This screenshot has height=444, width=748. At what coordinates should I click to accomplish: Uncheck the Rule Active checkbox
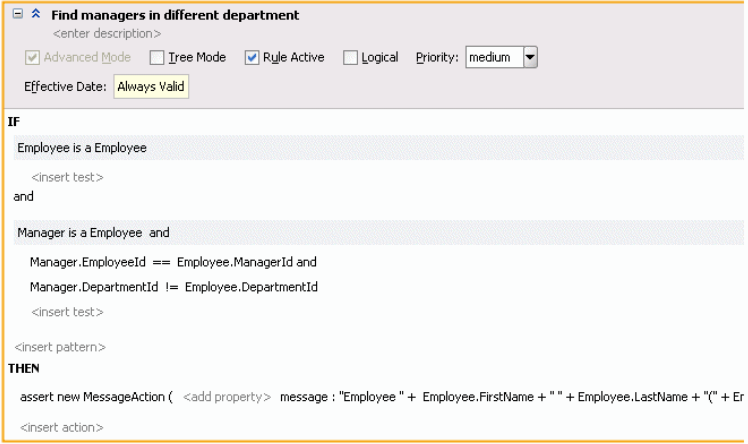252,58
